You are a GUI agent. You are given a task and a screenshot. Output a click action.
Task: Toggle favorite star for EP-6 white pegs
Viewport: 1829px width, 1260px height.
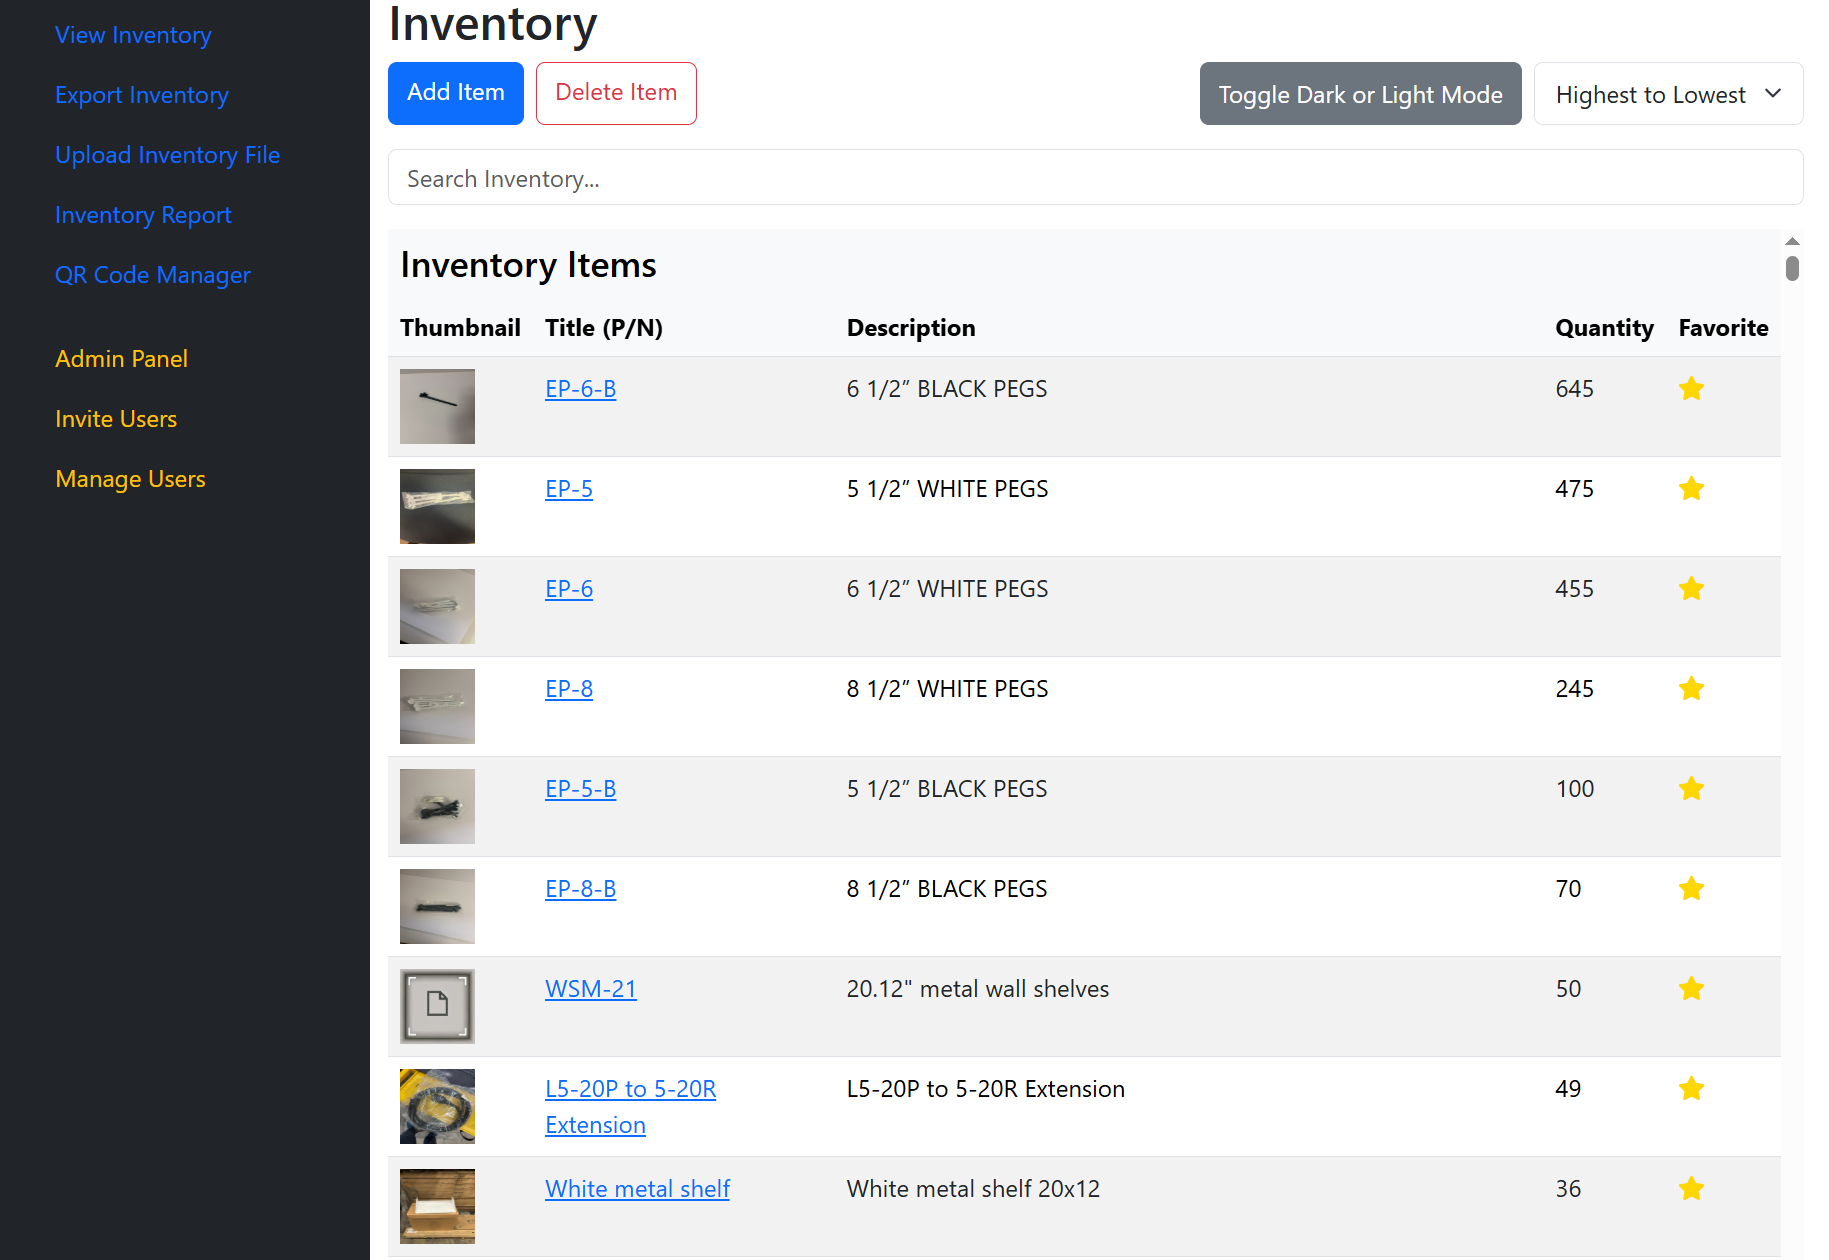pos(1691,589)
